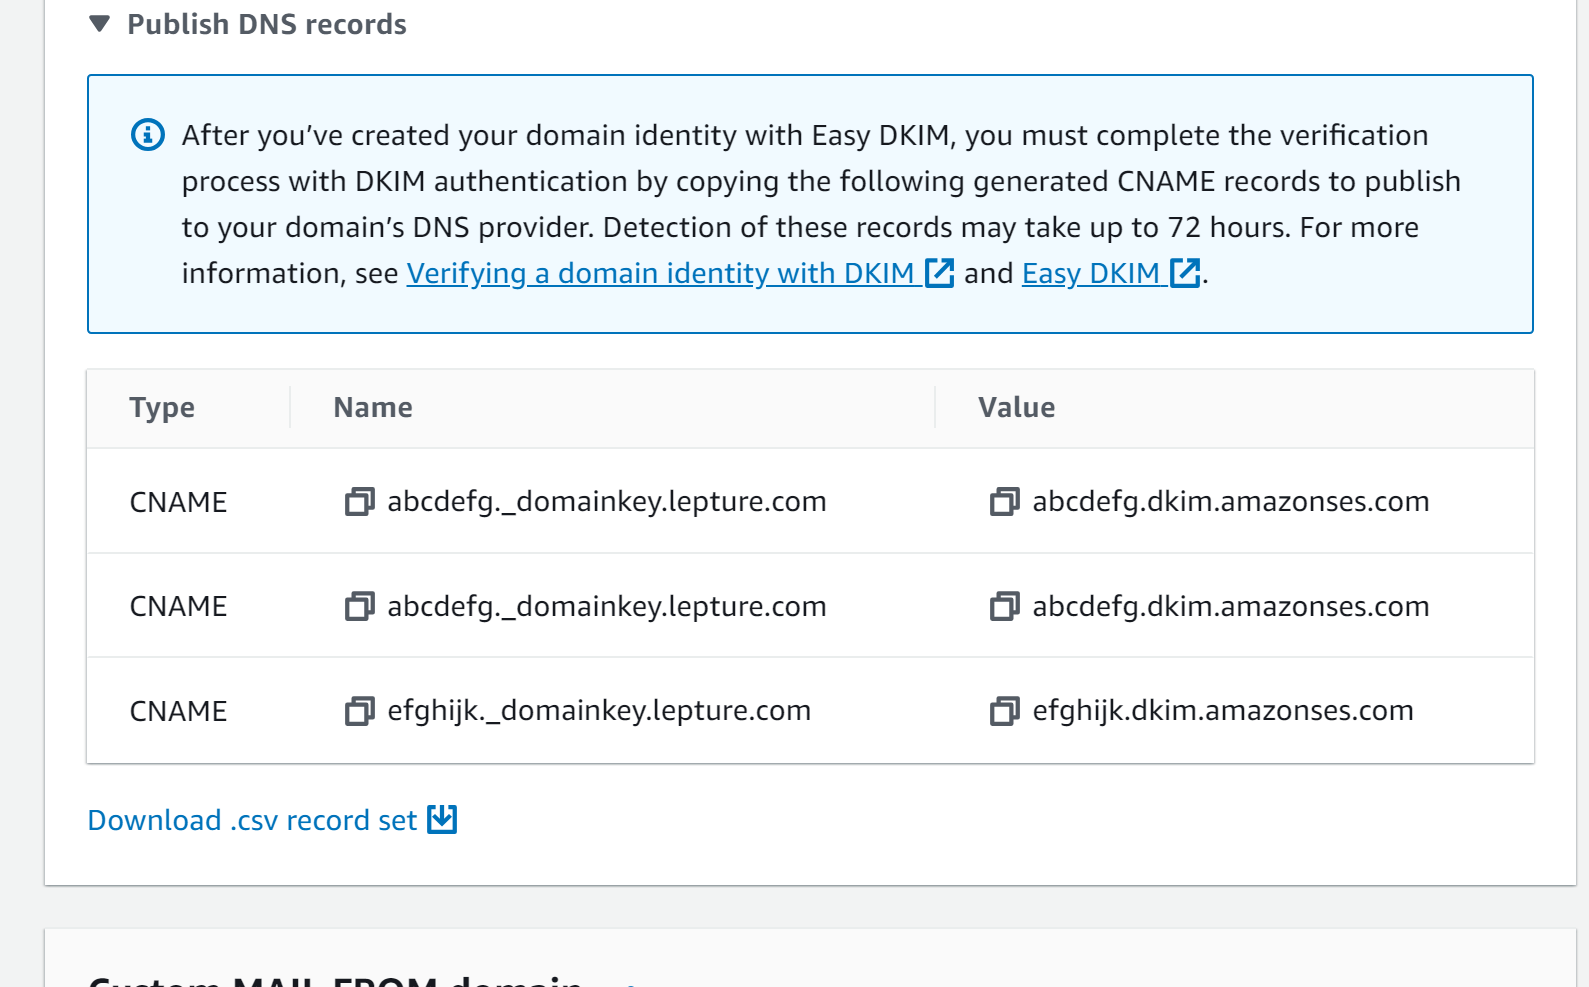Click the efghijk._domainkey.lepture.com text
Viewport: 1589px width, 987px height.
pyautogui.click(x=599, y=711)
